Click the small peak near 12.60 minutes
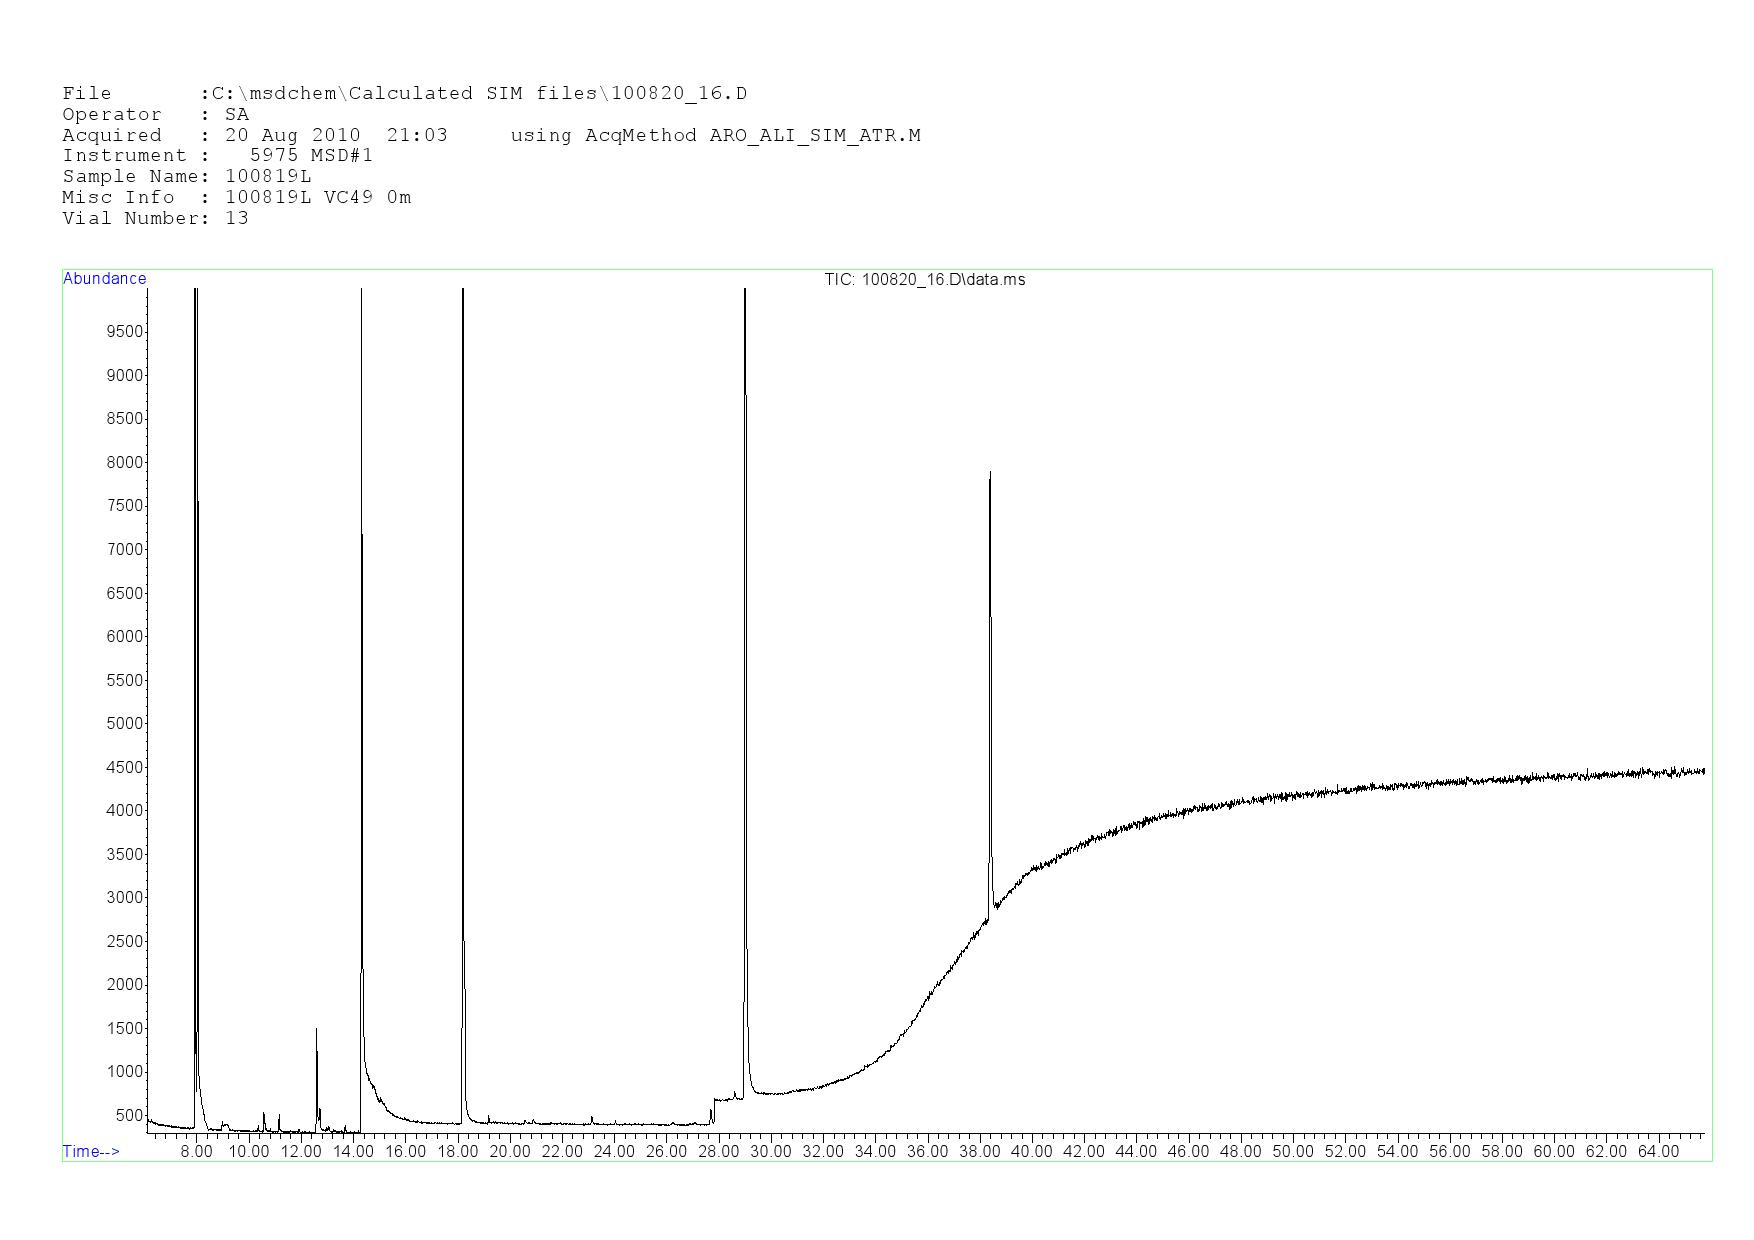The width and height of the screenshot is (1754, 1240). pyautogui.click(x=316, y=1030)
